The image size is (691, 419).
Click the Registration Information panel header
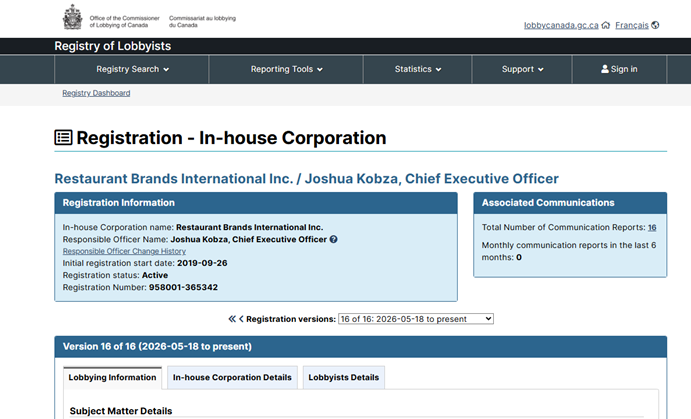256,203
